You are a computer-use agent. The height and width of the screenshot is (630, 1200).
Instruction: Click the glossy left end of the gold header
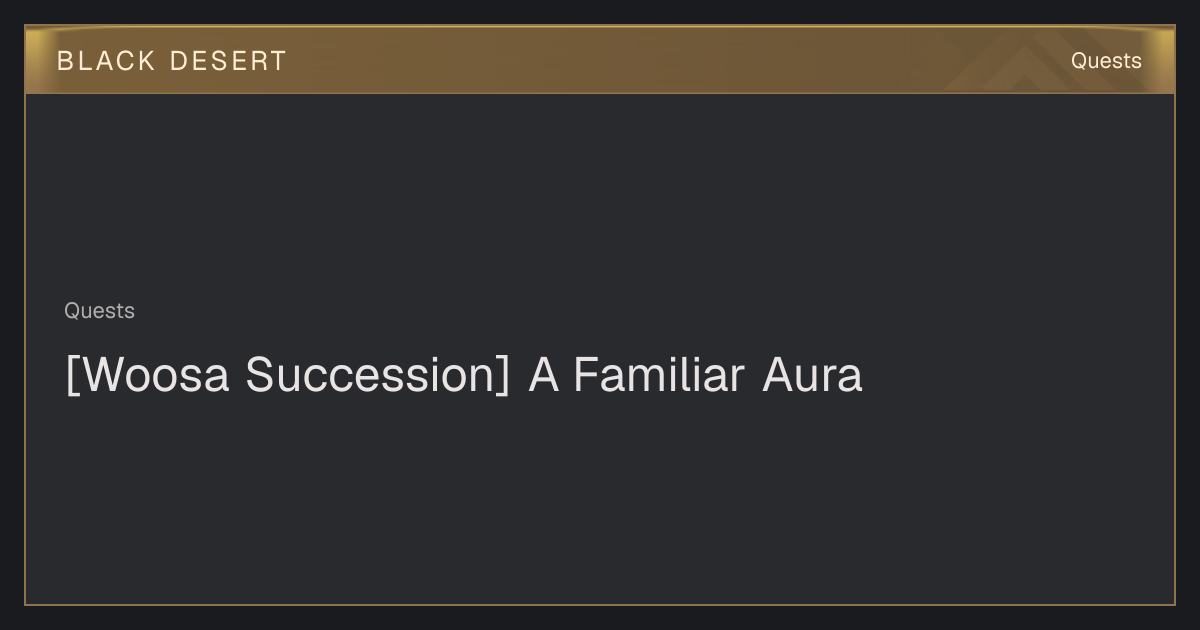[x=40, y=60]
